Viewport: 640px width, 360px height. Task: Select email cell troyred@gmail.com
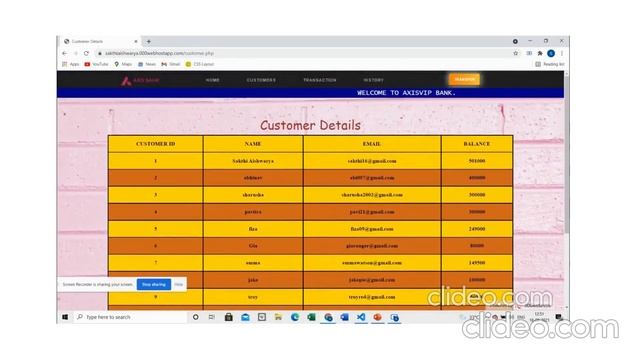[372, 297]
